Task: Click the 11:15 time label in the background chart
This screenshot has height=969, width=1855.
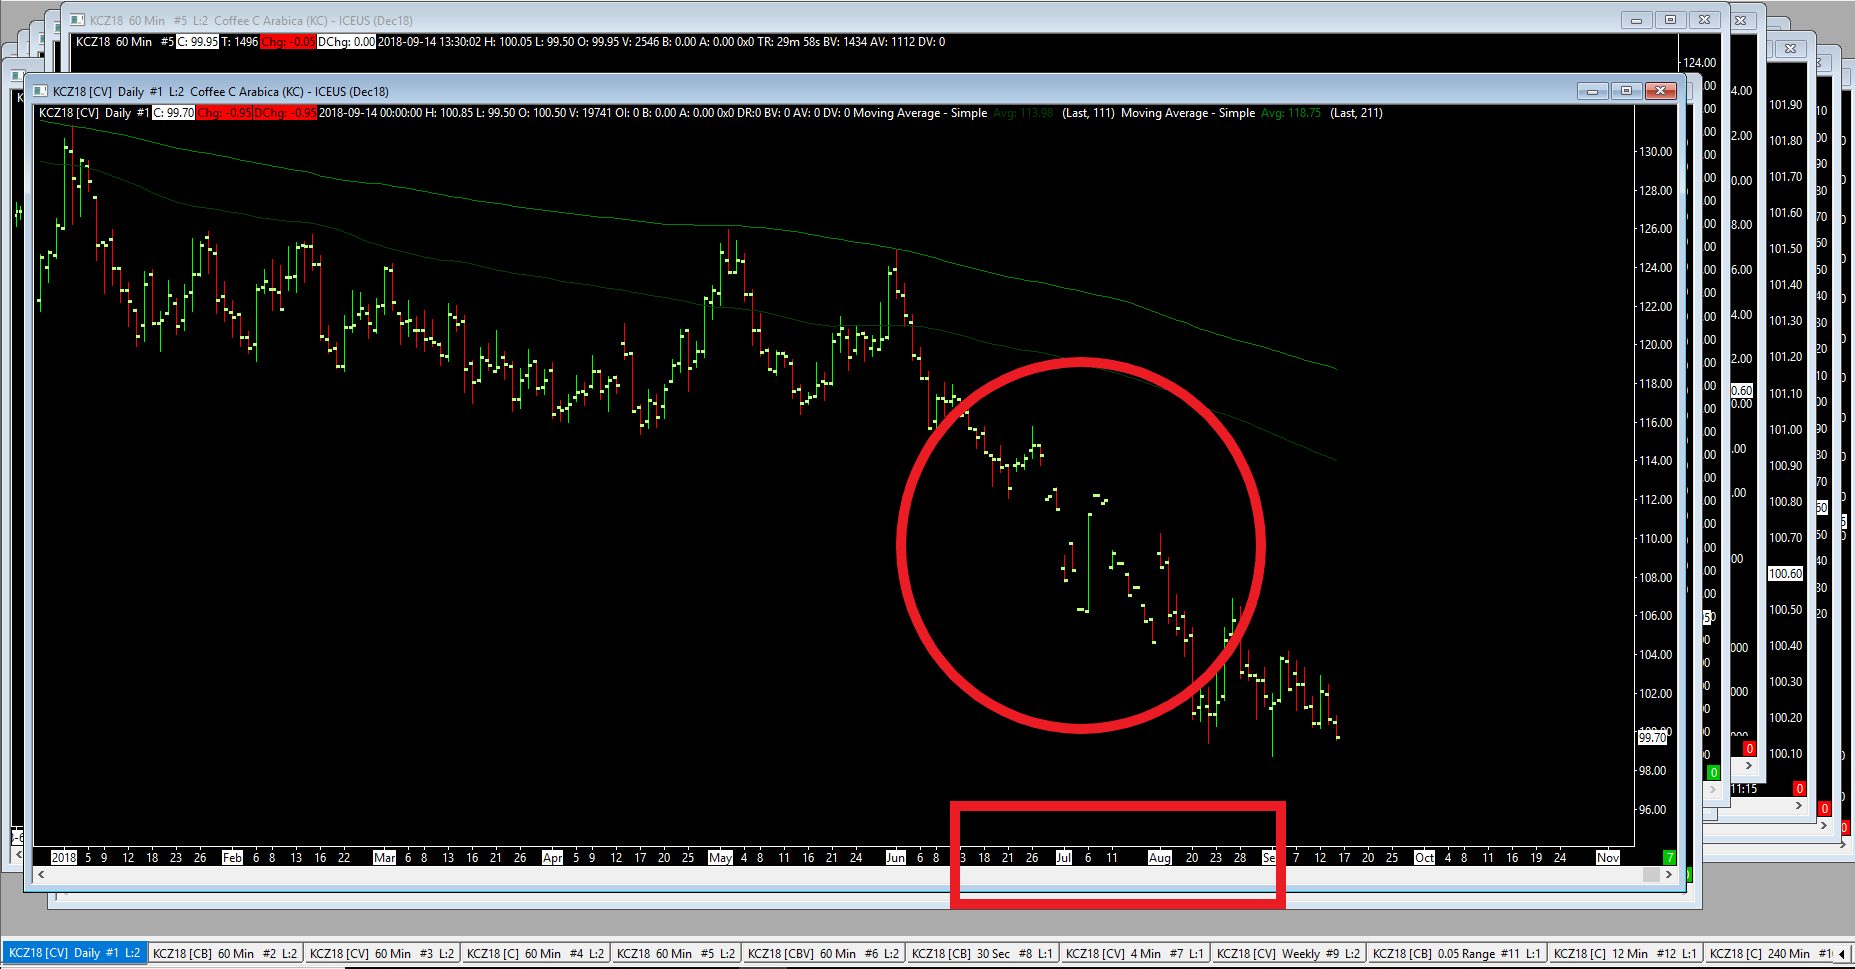Action: [x=1744, y=790]
